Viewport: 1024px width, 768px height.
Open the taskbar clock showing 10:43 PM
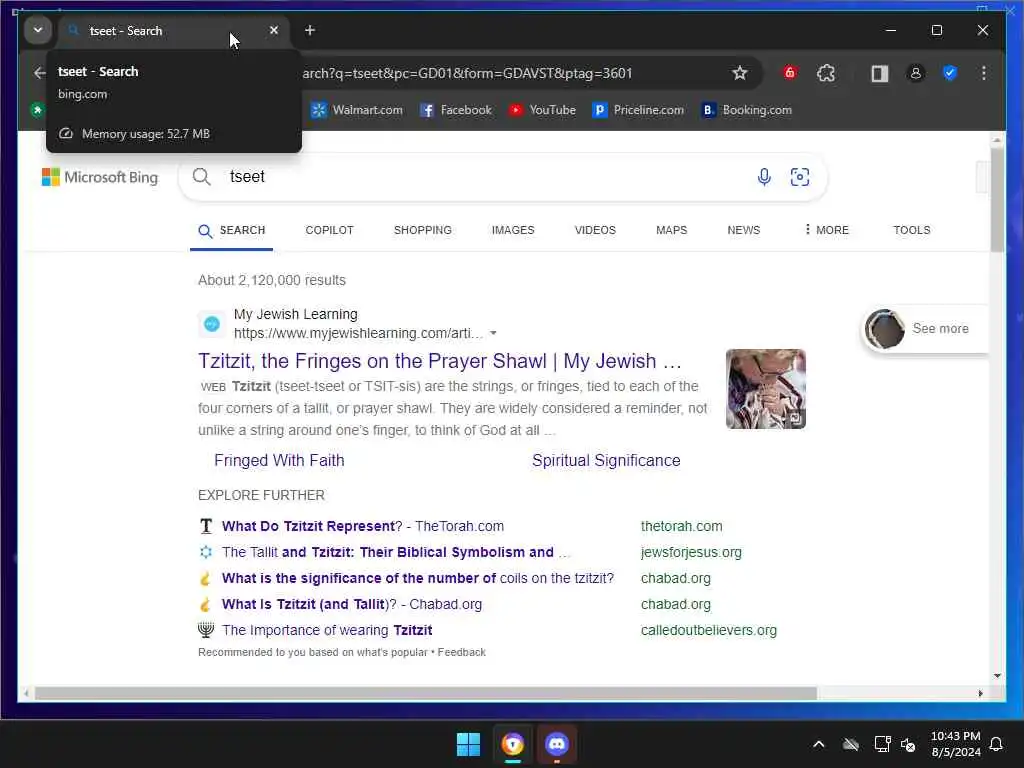[x=955, y=744]
